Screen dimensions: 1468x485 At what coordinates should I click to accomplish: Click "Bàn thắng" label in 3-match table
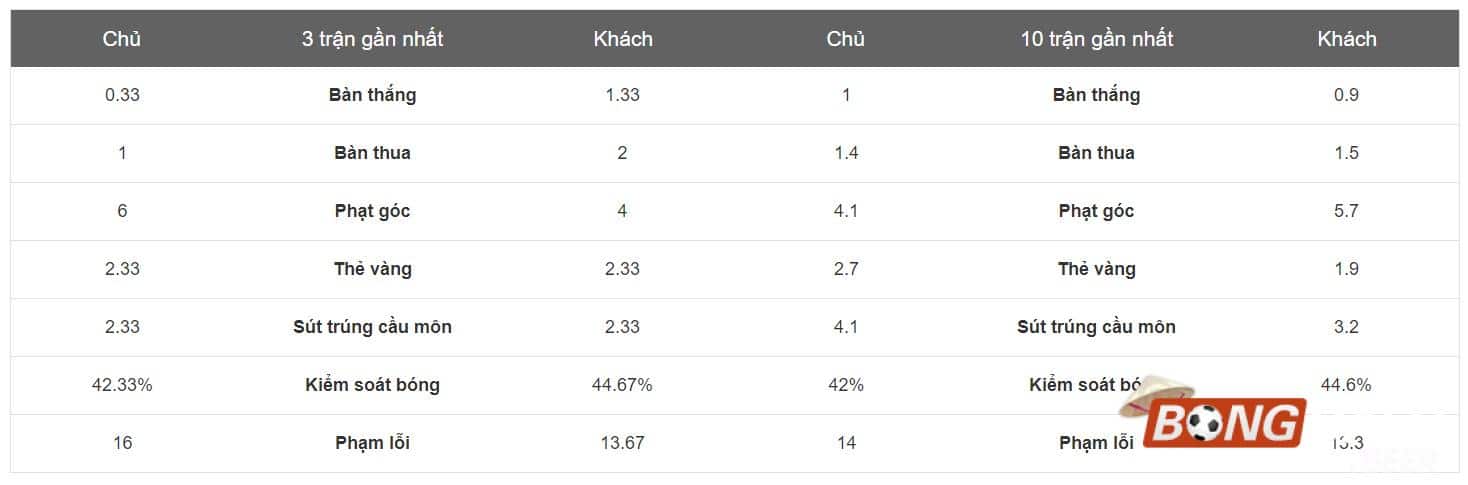coord(372,95)
